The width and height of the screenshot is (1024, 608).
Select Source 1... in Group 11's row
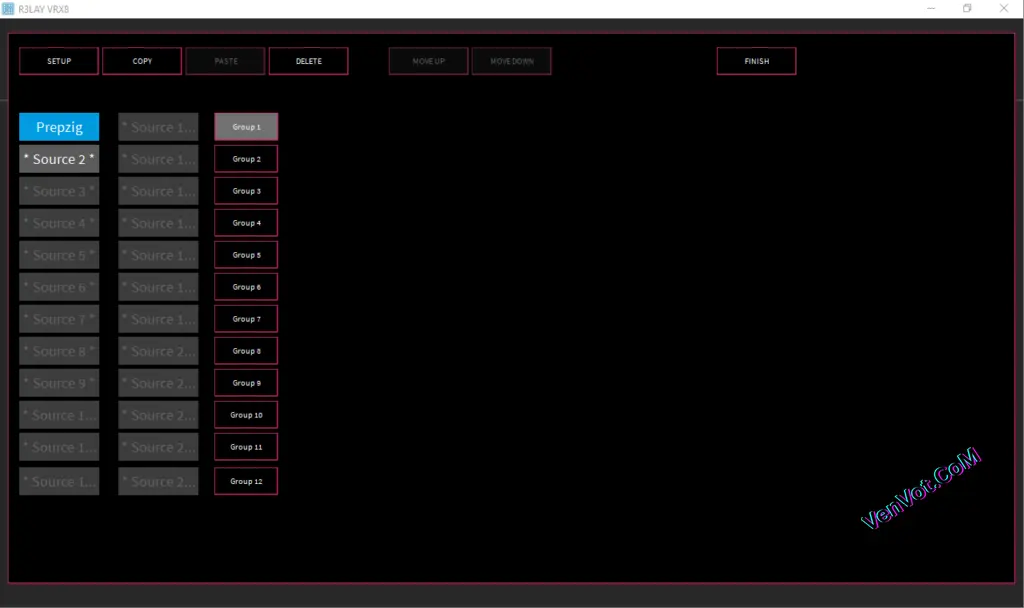point(59,447)
